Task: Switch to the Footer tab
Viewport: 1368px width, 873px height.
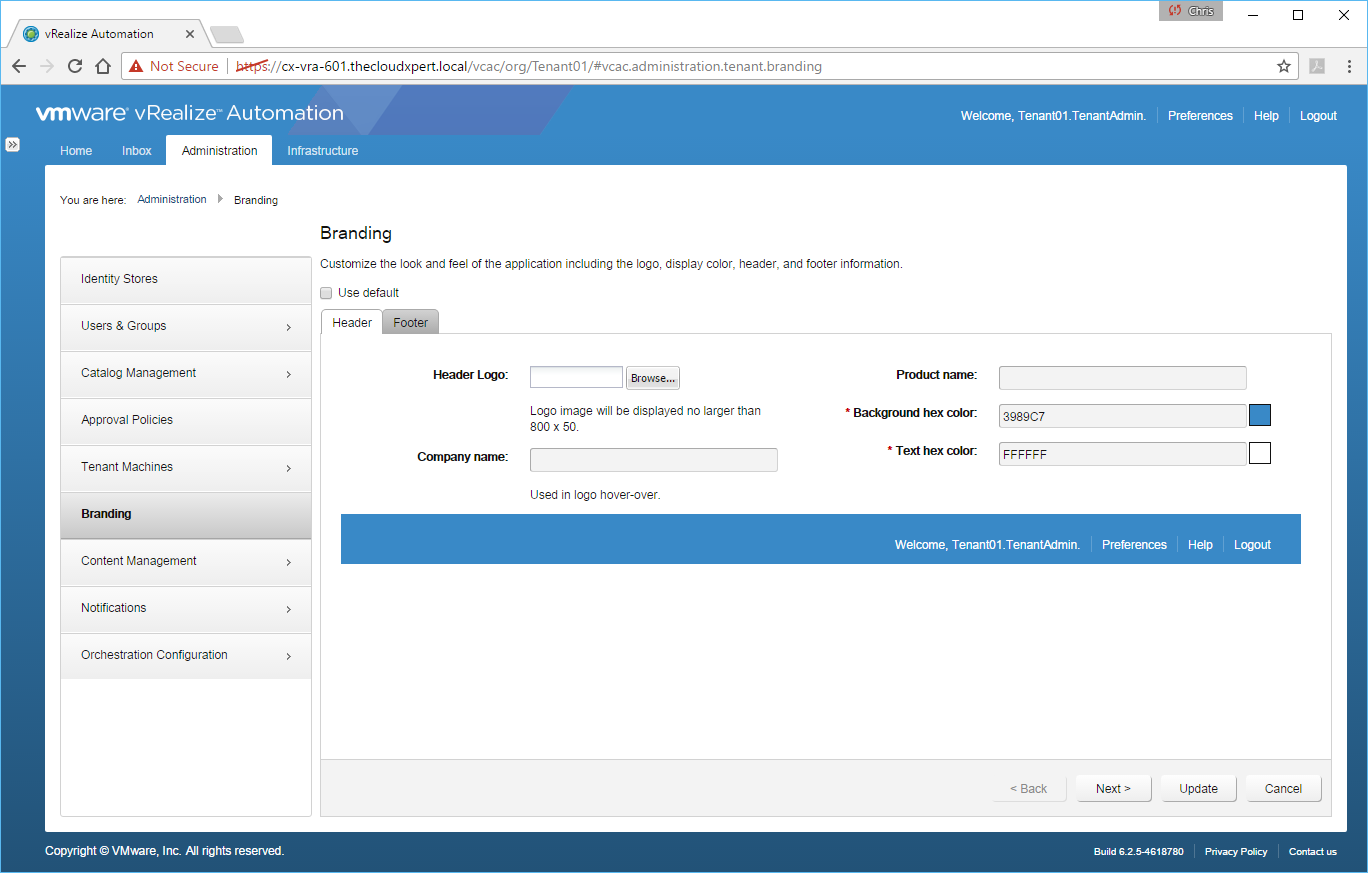Action: pyautogui.click(x=410, y=322)
